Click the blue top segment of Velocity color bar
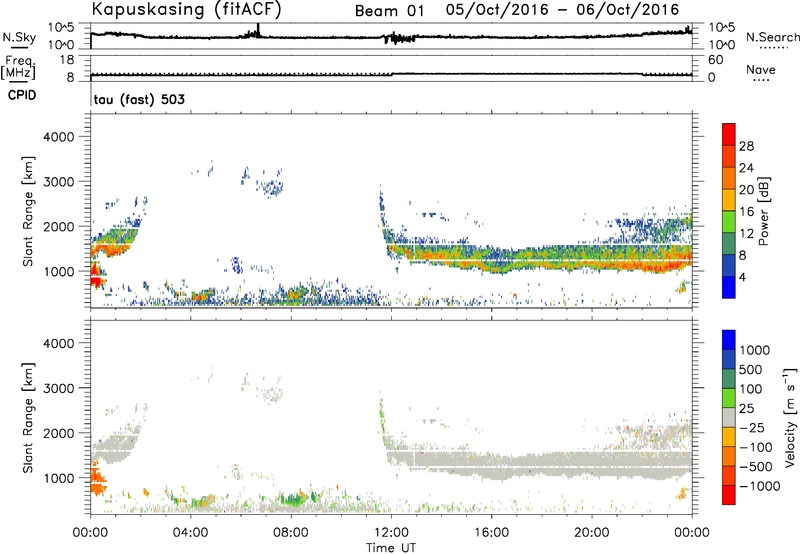The image size is (800, 554). point(729,340)
